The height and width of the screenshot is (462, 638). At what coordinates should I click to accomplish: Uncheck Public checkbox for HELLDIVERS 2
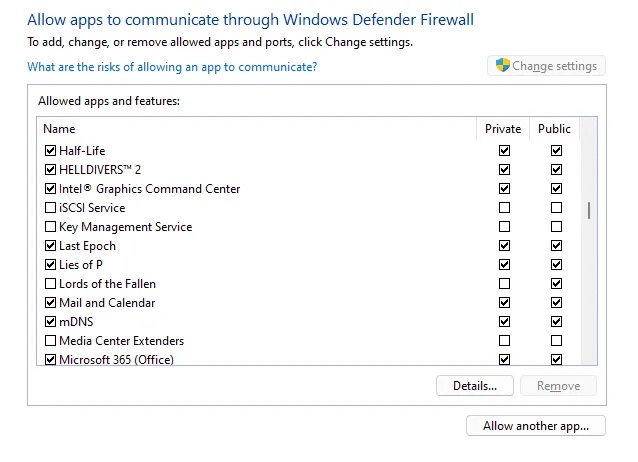[x=556, y=170]
